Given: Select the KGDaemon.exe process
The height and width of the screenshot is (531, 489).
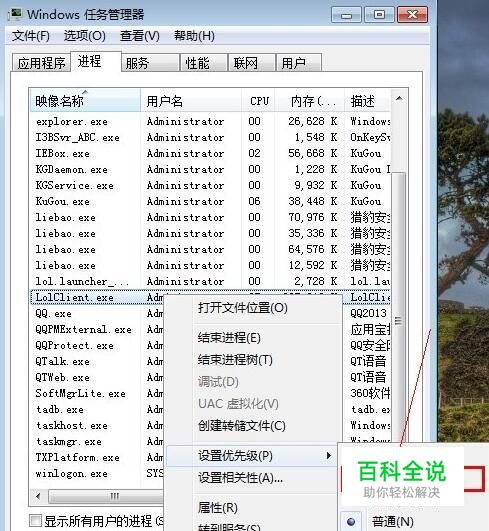Looking at the screenshot, I should coord(210,169).
